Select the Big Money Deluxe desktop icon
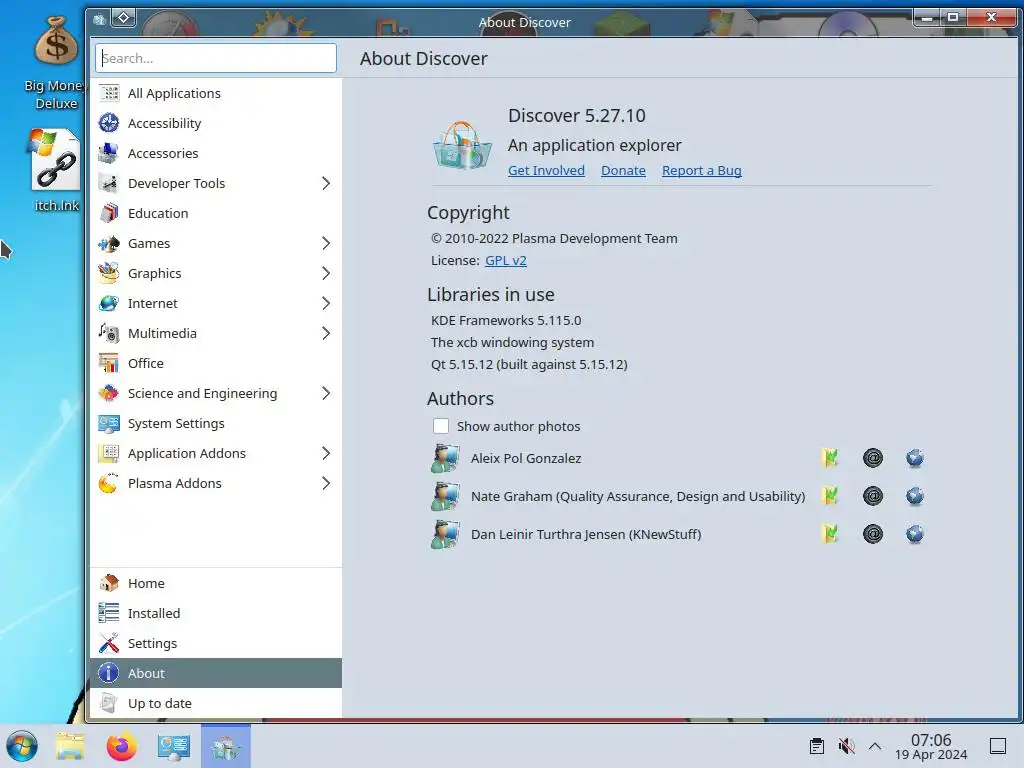1024x768 pixels. point(56,62)
